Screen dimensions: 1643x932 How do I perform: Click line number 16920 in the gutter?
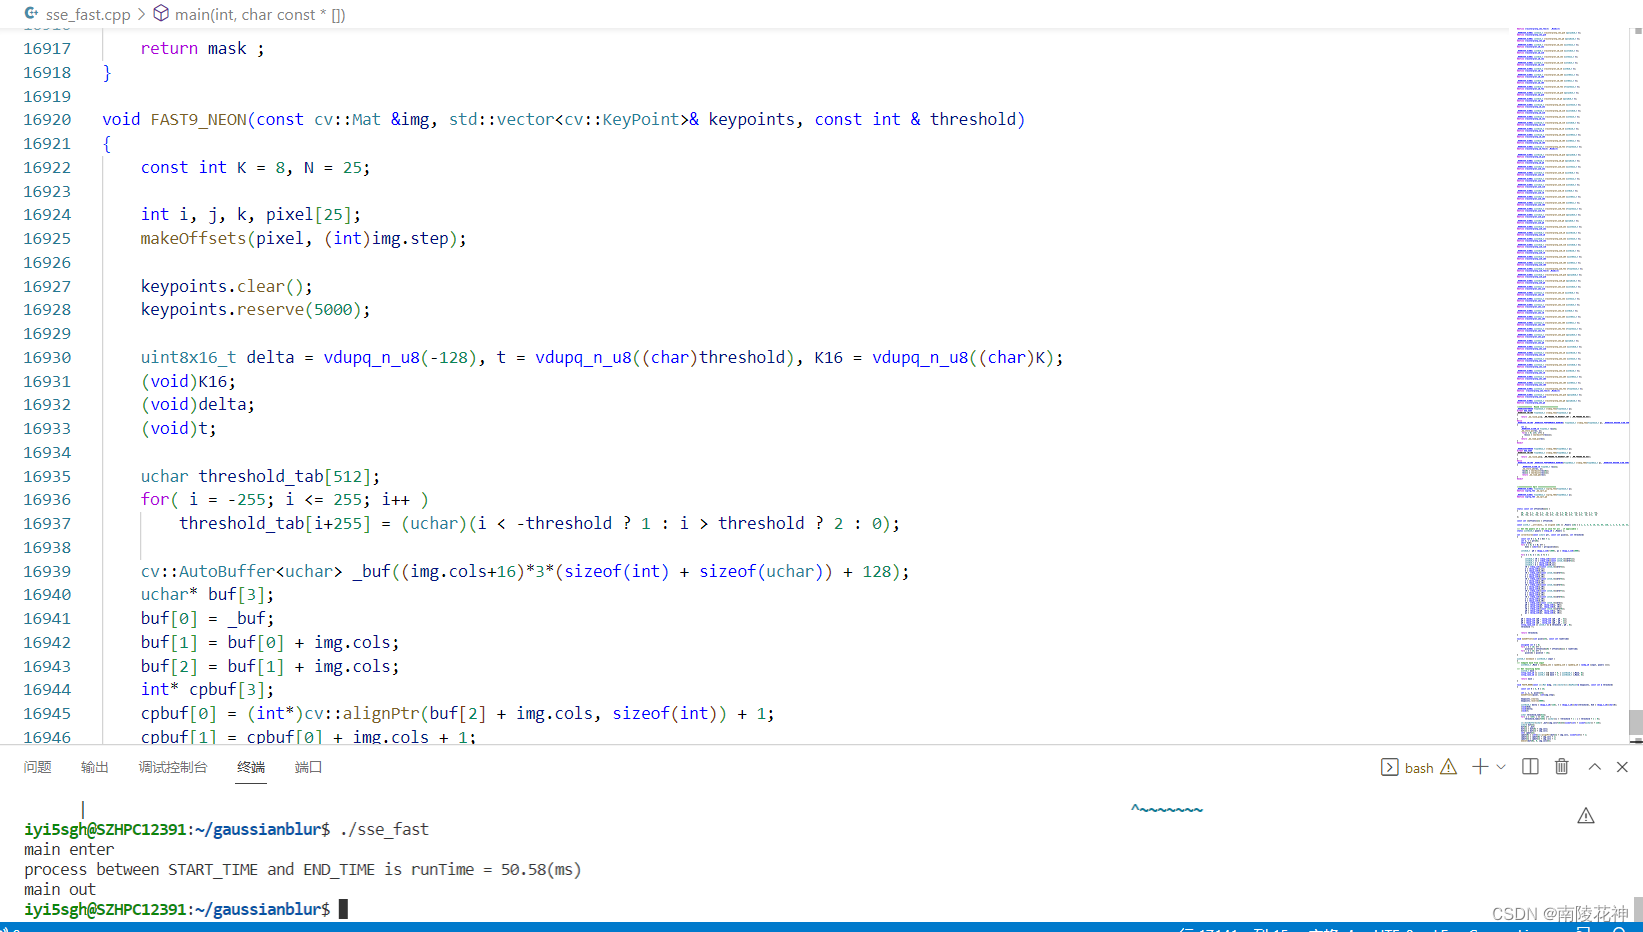[47, 119]
